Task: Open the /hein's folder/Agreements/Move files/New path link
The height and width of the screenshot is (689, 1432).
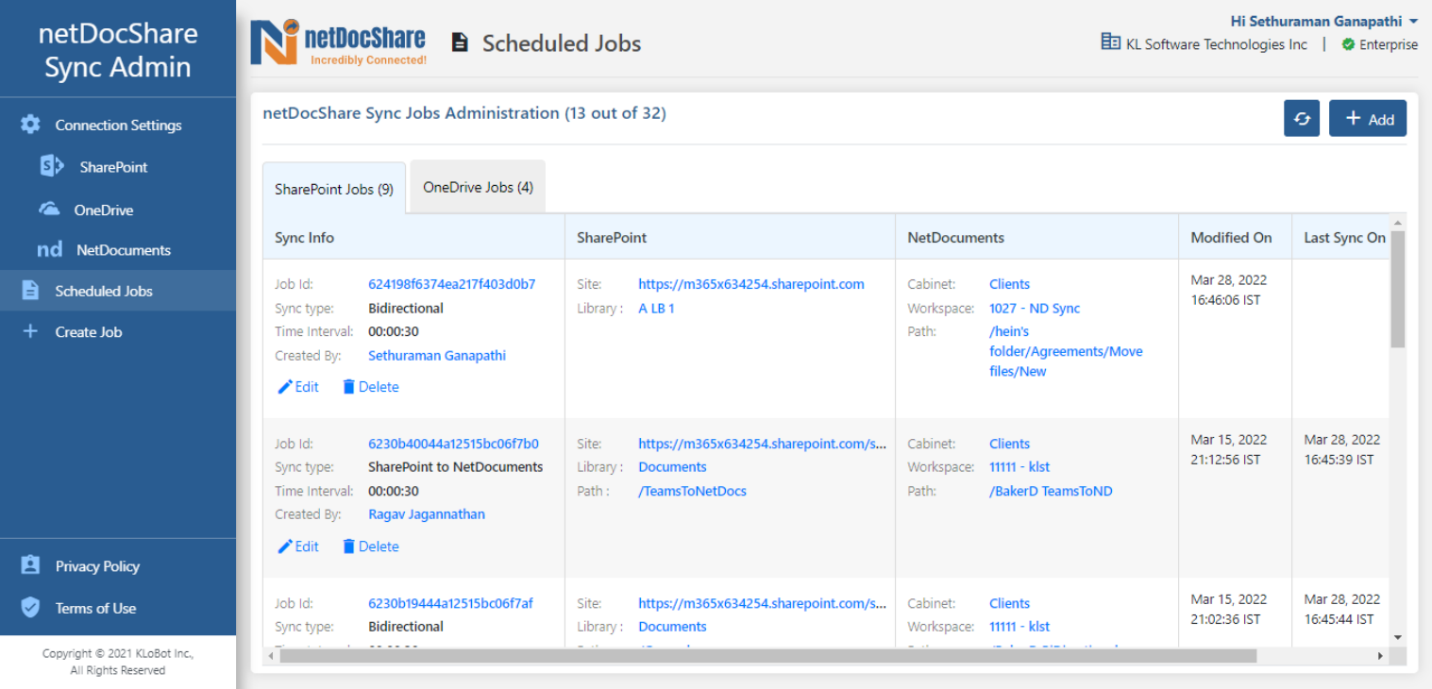Action: [x=1066, y=351]
